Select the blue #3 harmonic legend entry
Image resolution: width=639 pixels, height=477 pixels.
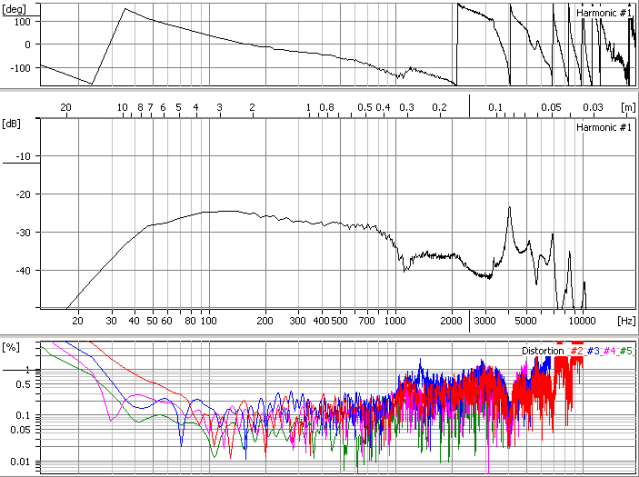point(592,351)
